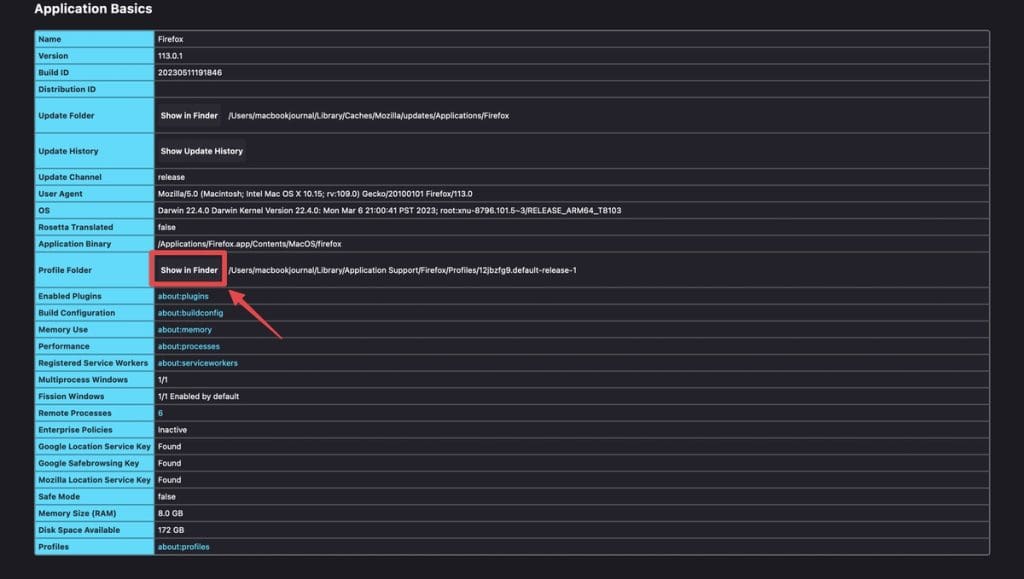
Task: Open the about:serviceworkers link
Action: coord(197,363)
